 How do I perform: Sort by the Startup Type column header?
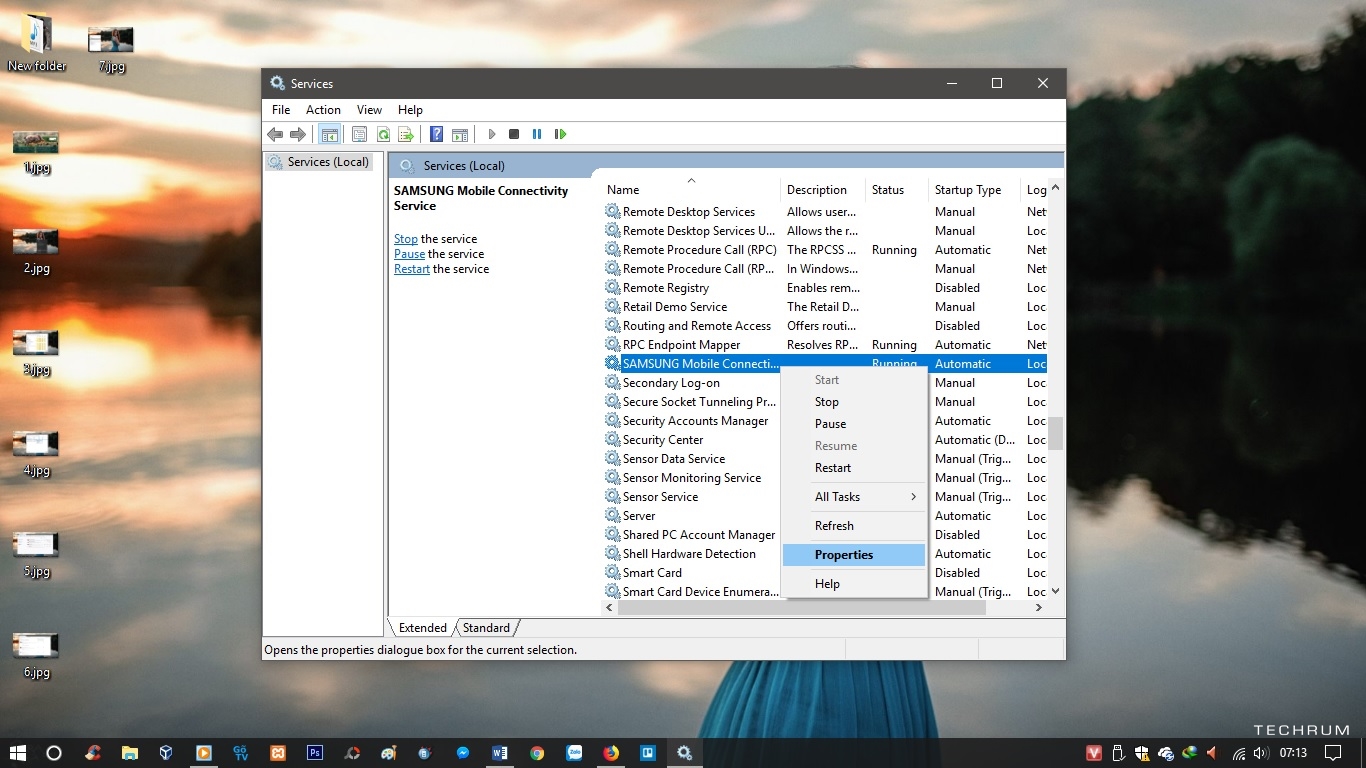(x=967, y=190)
